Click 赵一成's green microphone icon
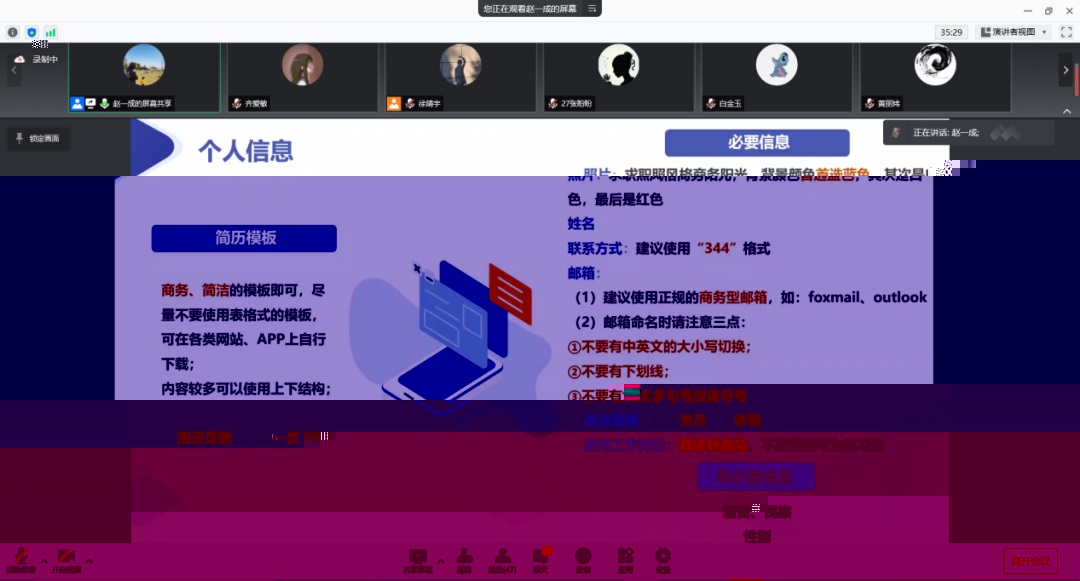This screenshot has width=1080, height=581. point(104,103)
